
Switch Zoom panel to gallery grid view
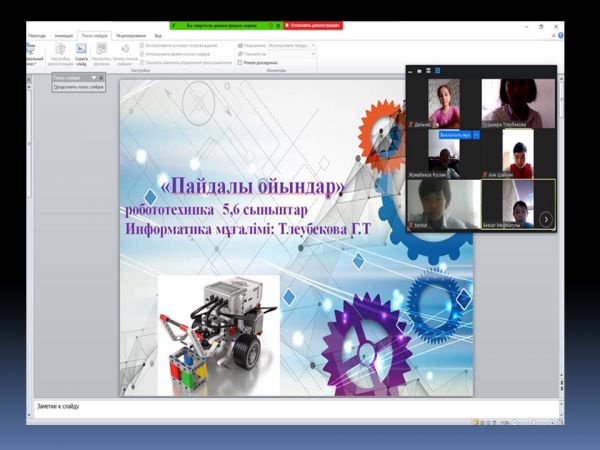click(437, 70)
